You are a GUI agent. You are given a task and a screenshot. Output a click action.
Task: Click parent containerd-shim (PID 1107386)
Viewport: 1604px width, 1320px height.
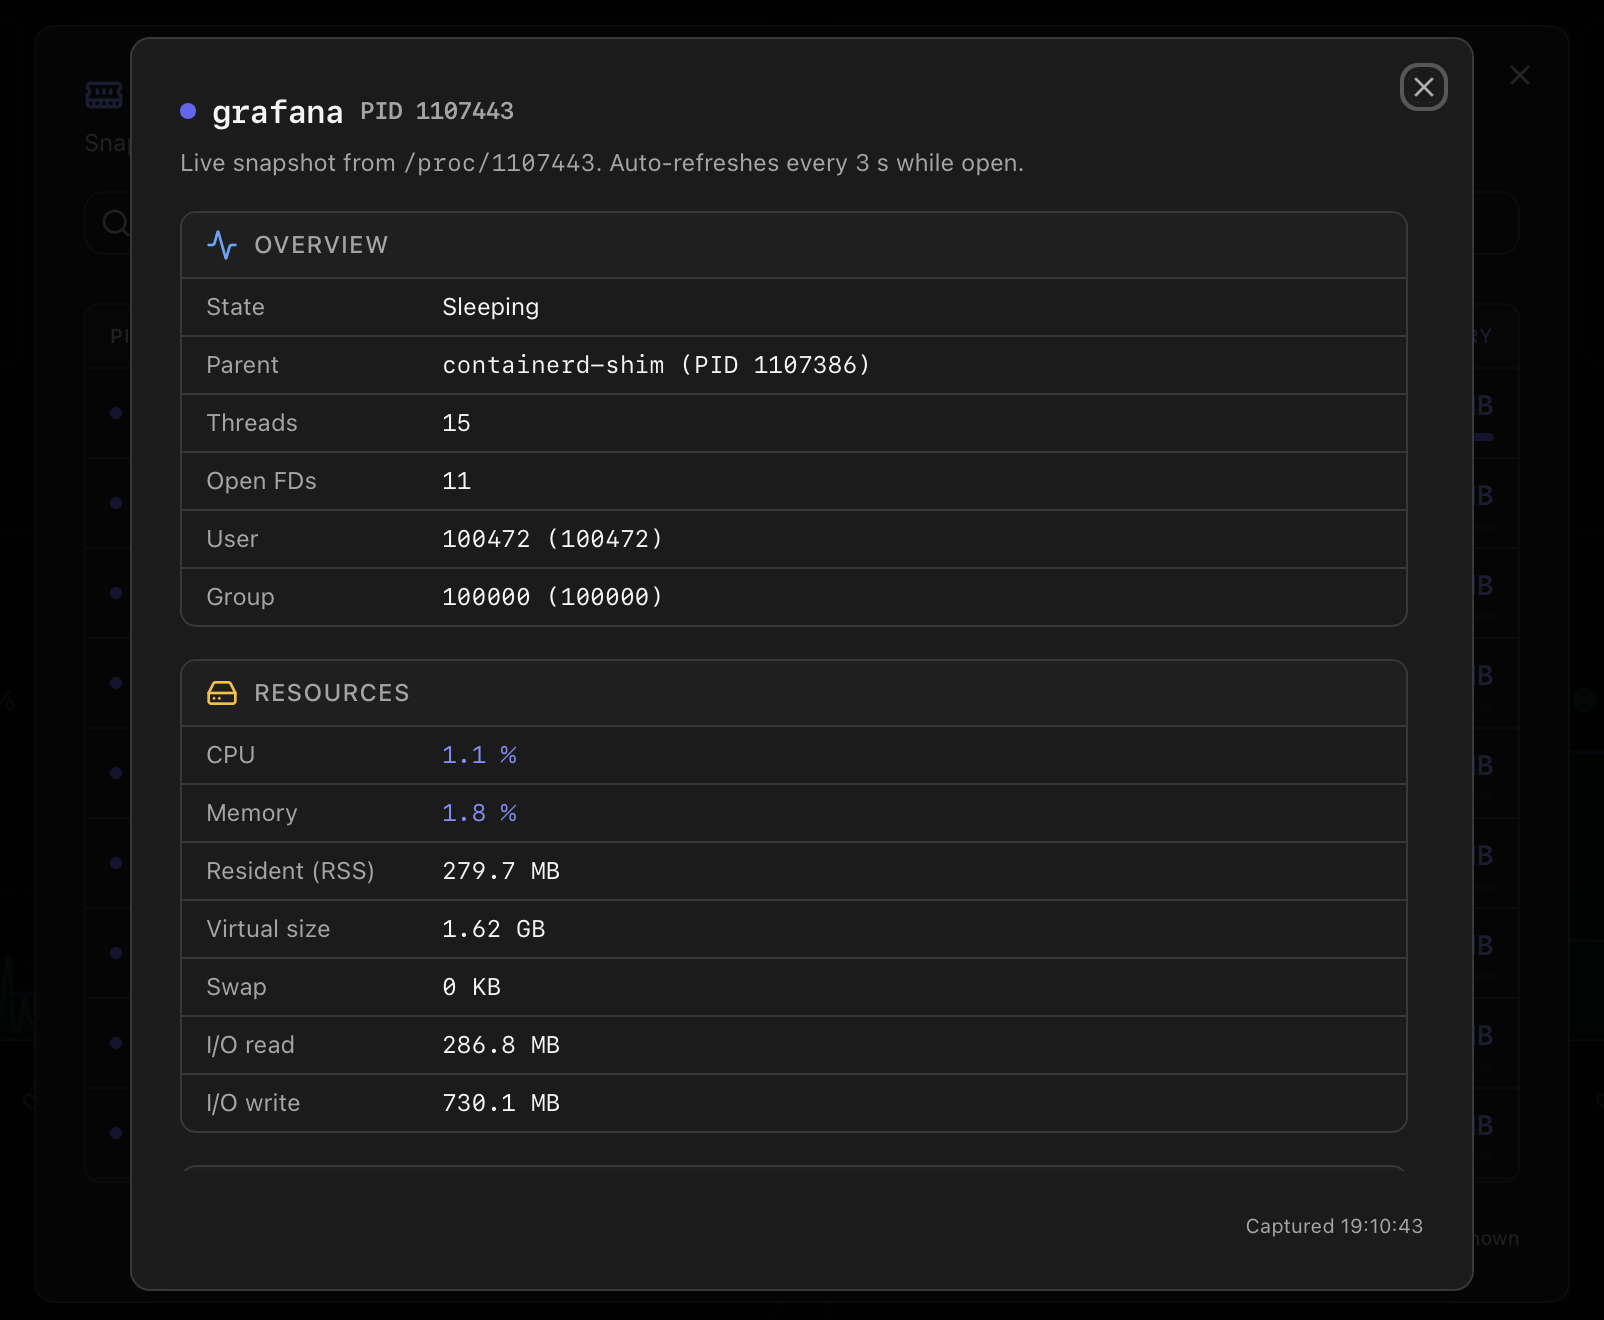coord(656,365)
